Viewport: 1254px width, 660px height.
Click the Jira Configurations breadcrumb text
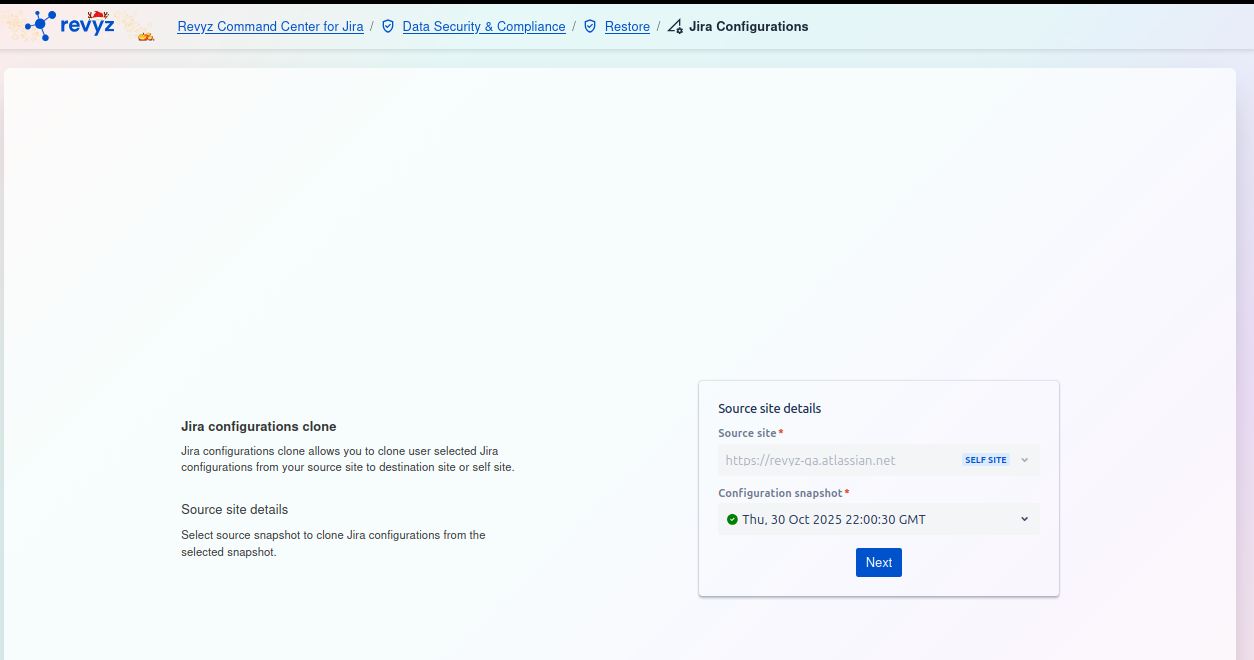pyautogui.click(x=748, y=27)
